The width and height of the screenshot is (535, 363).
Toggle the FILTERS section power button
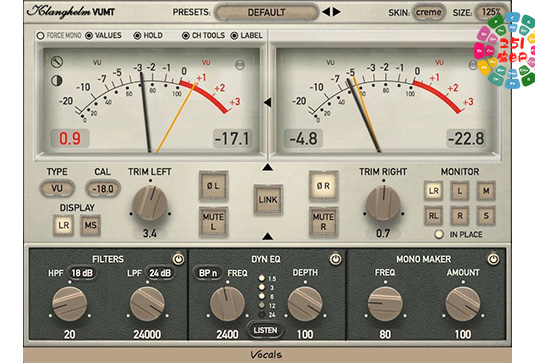click(178, 259)
